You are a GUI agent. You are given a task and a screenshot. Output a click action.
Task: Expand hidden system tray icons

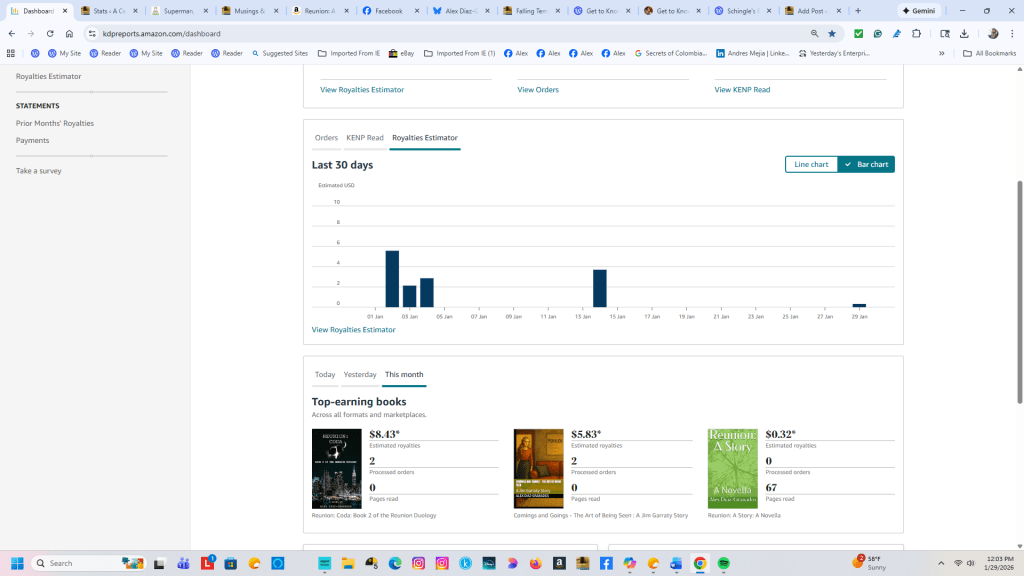click(941, 565)
